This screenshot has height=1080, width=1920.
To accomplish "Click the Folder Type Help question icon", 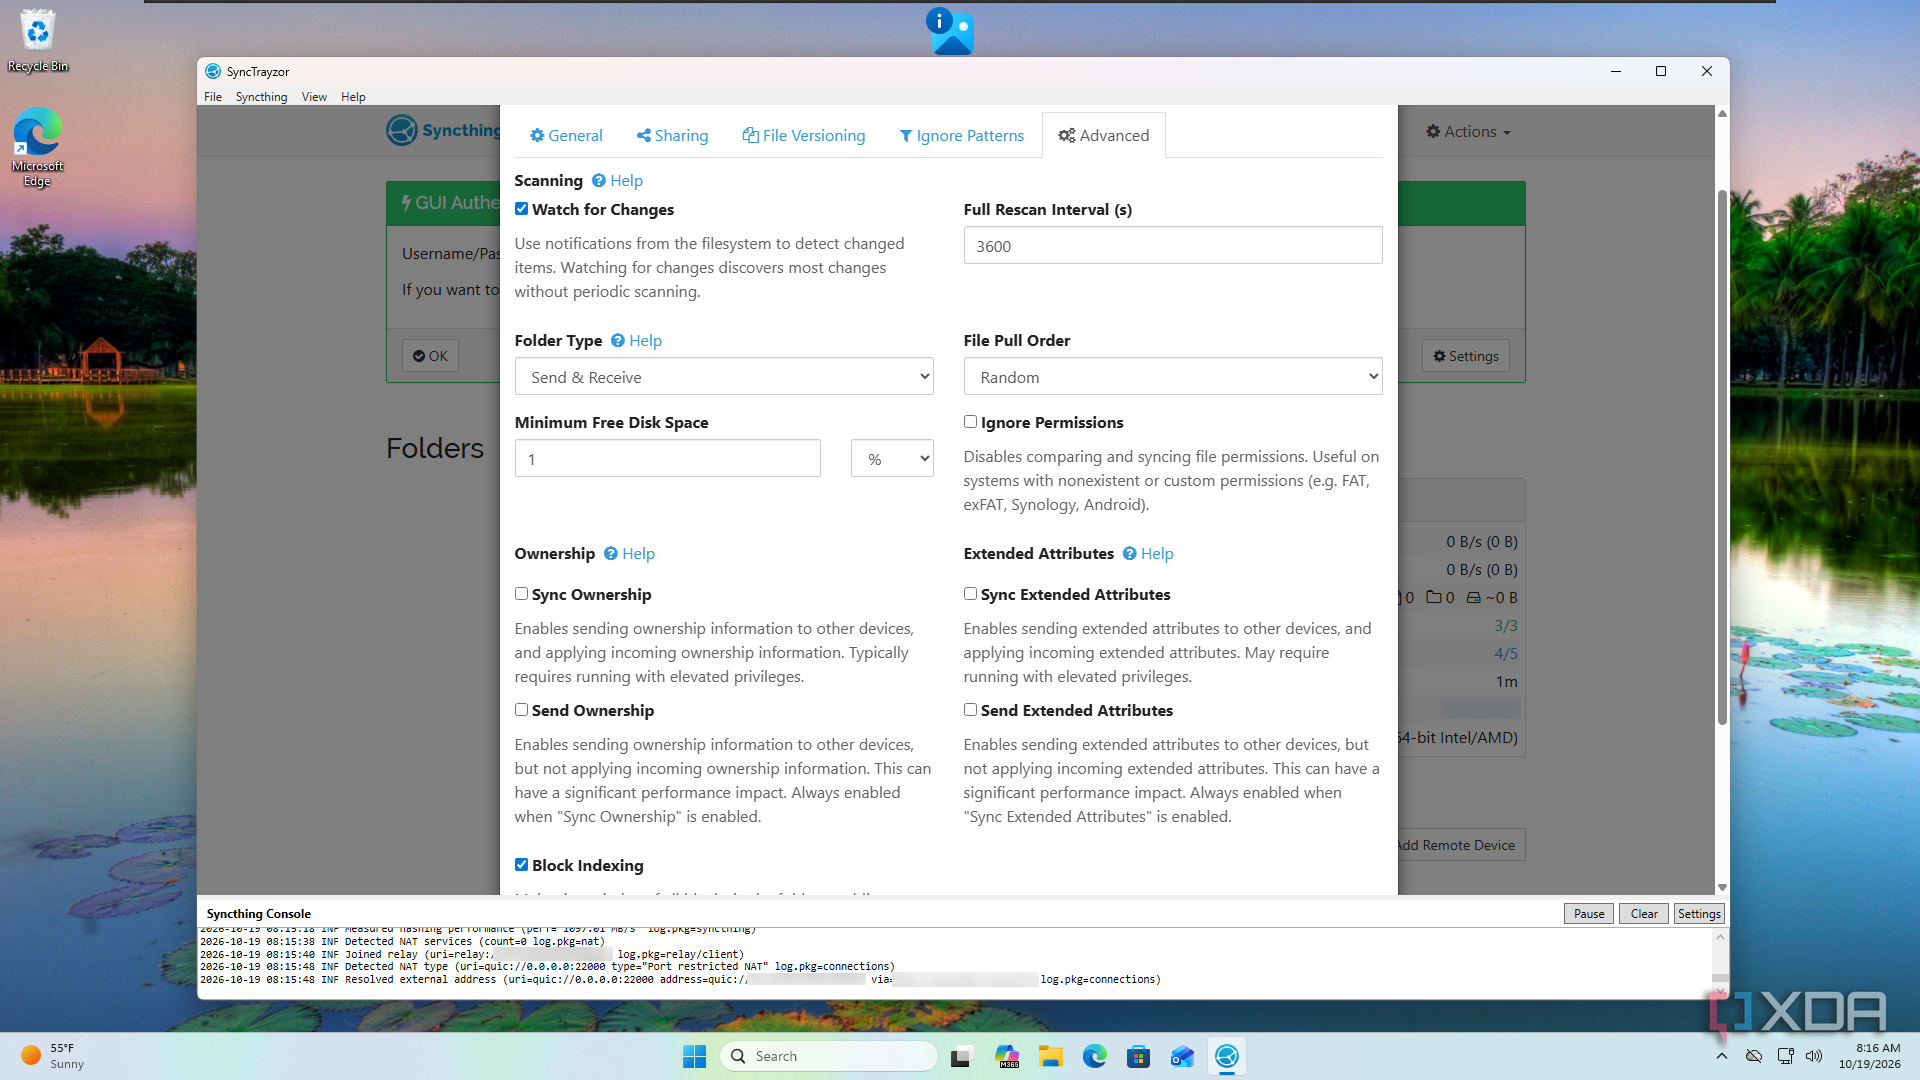I will [x=617, y=340].
